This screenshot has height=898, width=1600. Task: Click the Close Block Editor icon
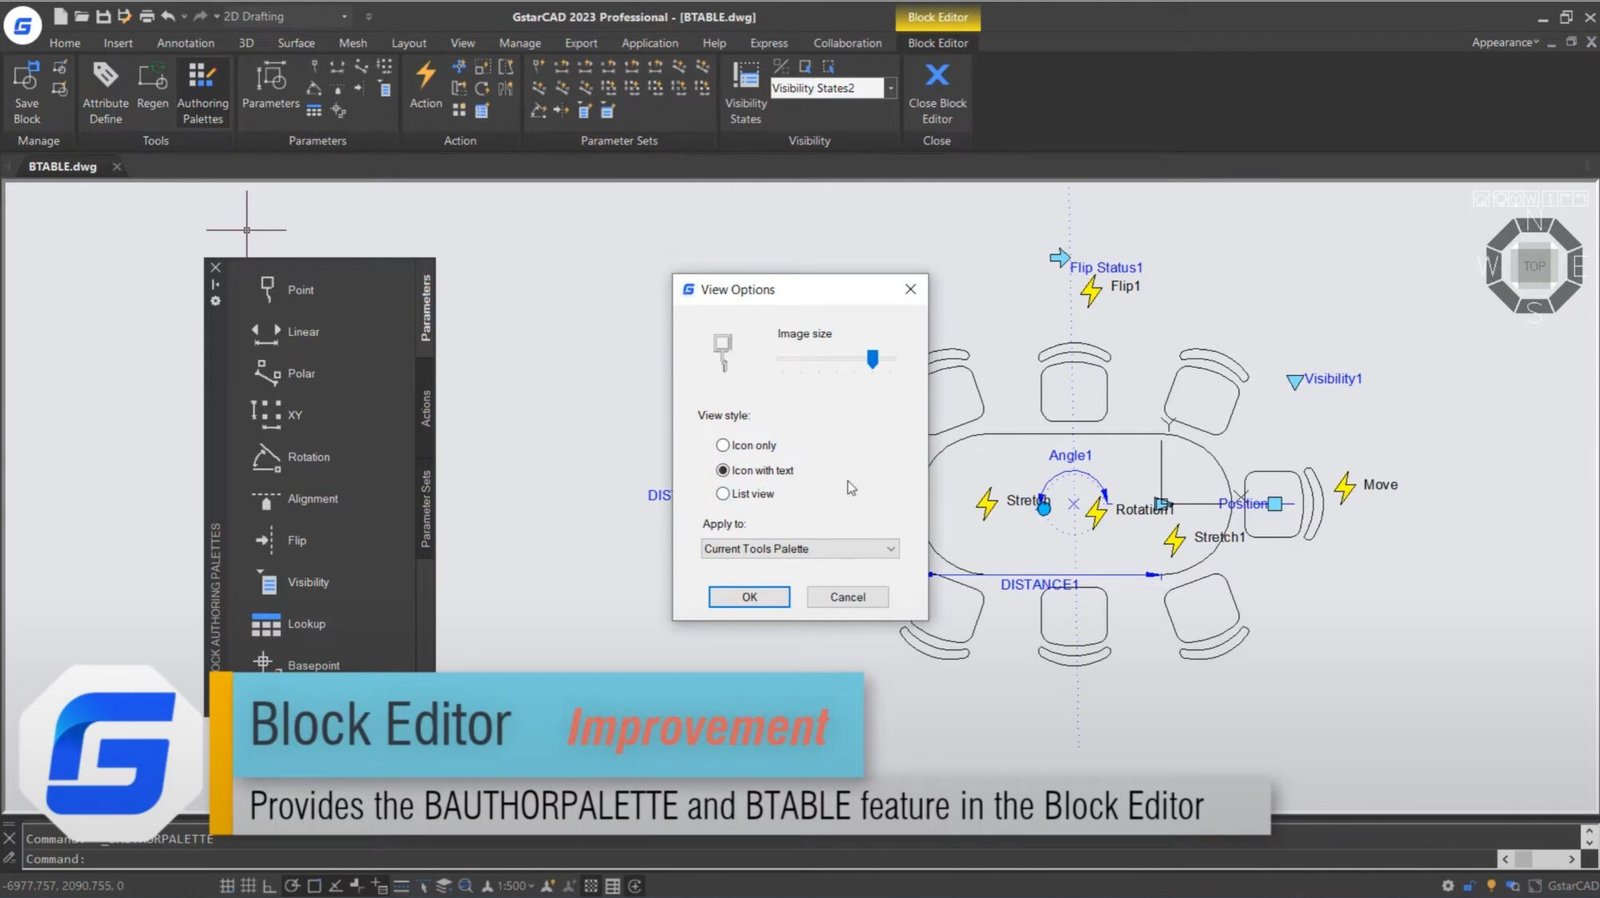coord(937,76)
